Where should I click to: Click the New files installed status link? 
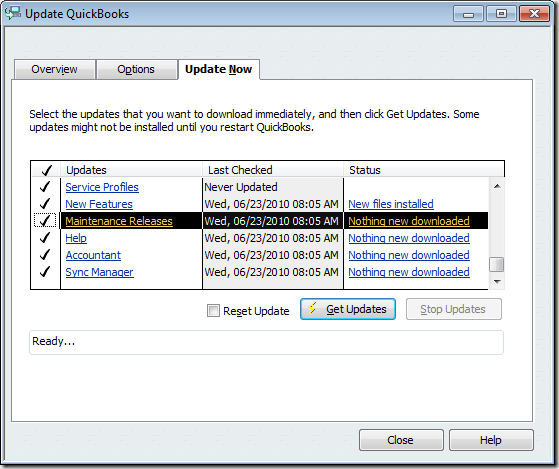coord(391,204)
